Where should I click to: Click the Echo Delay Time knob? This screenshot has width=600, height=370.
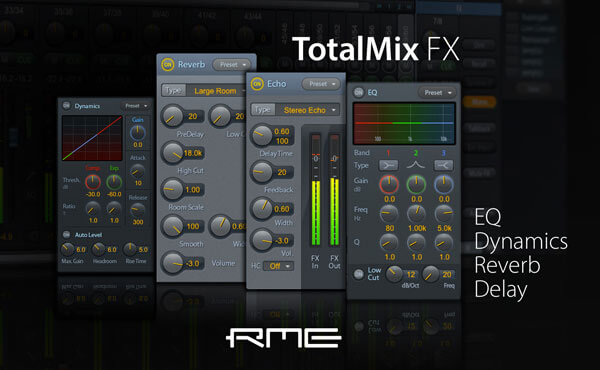tap(262, 135)
